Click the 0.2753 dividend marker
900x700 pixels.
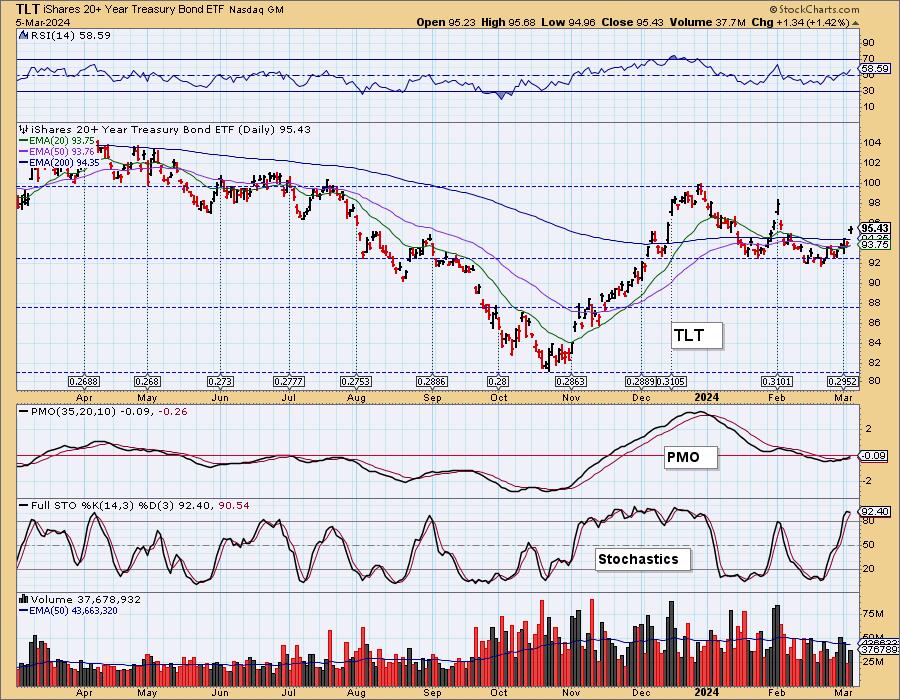356,382
